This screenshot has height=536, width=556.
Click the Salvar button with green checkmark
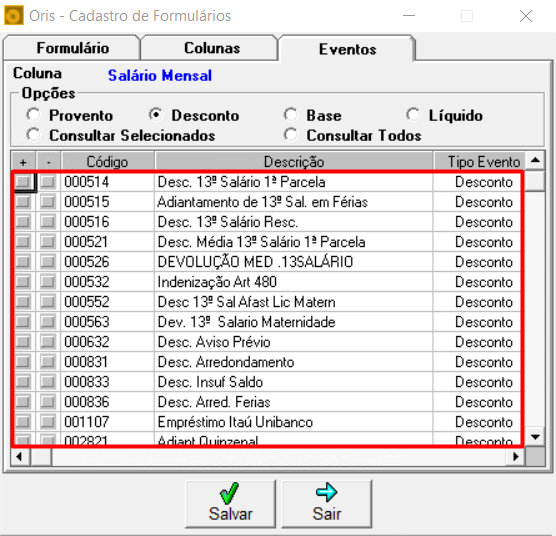tap(230, 504)
